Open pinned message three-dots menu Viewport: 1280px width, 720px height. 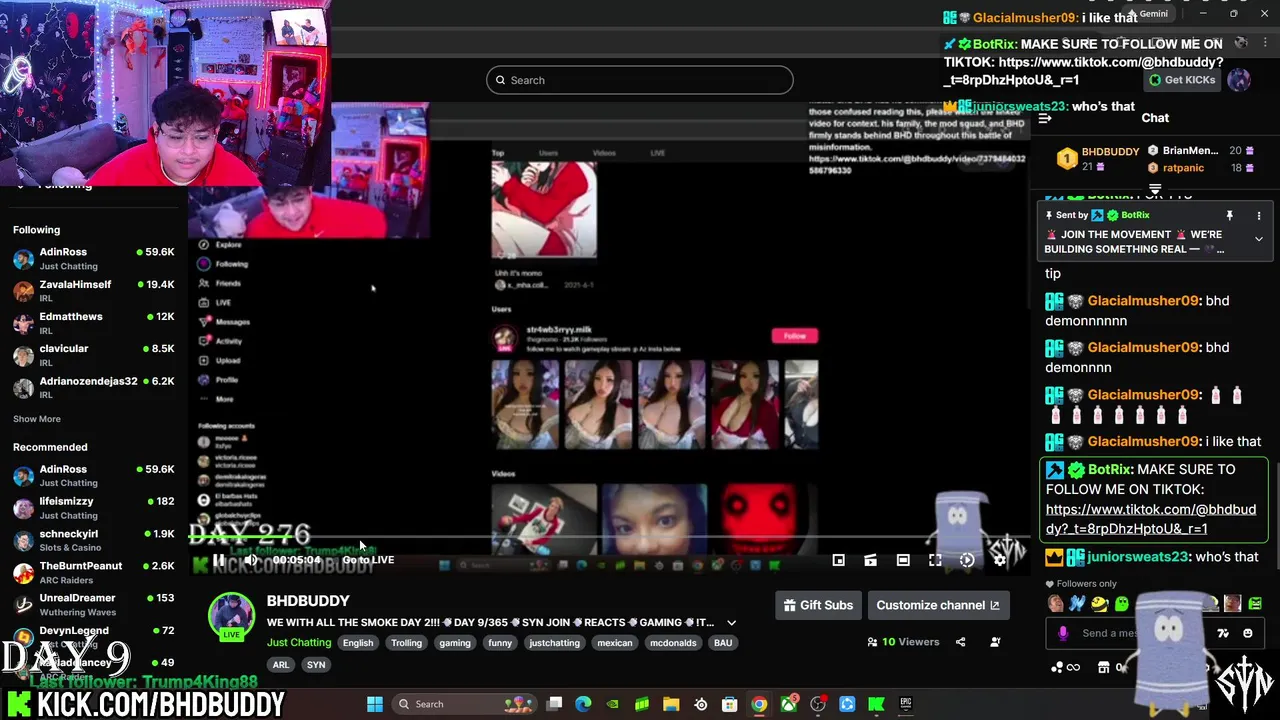[x=1259, y=216]
